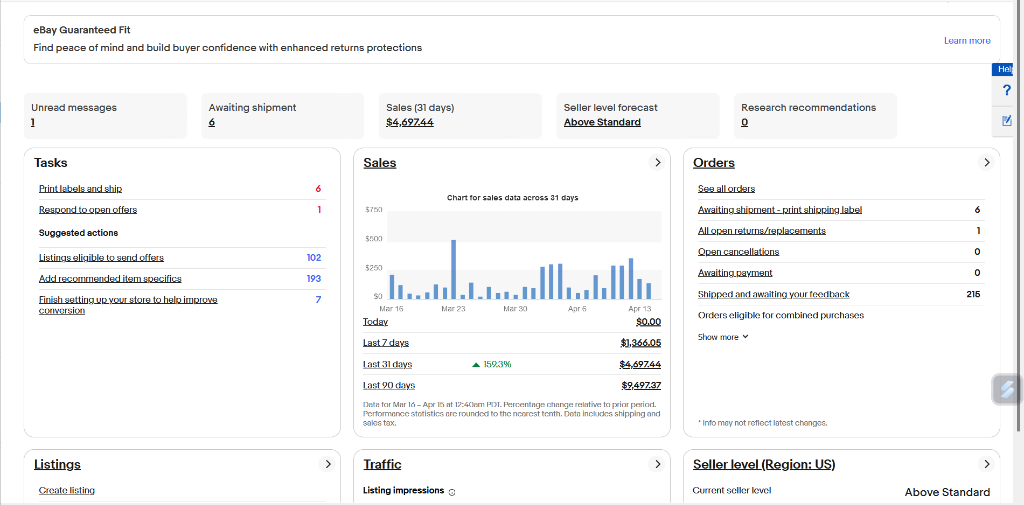1024x505 pixels.
Task: Click the floating extension icon at right edge
Action: coord(1006,389)
